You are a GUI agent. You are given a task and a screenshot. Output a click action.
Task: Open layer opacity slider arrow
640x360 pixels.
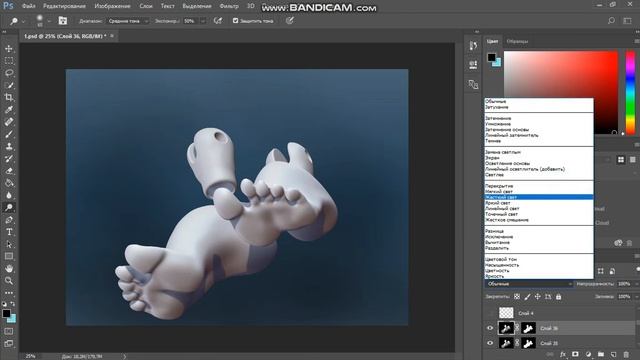click(x=636, y=284)
